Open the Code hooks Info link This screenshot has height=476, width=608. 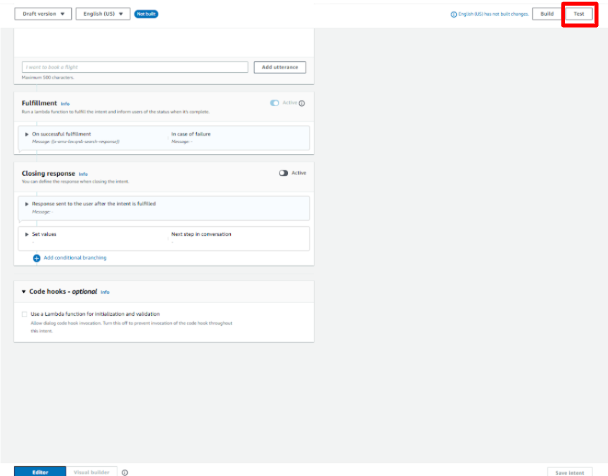click(x=105, y=292)
